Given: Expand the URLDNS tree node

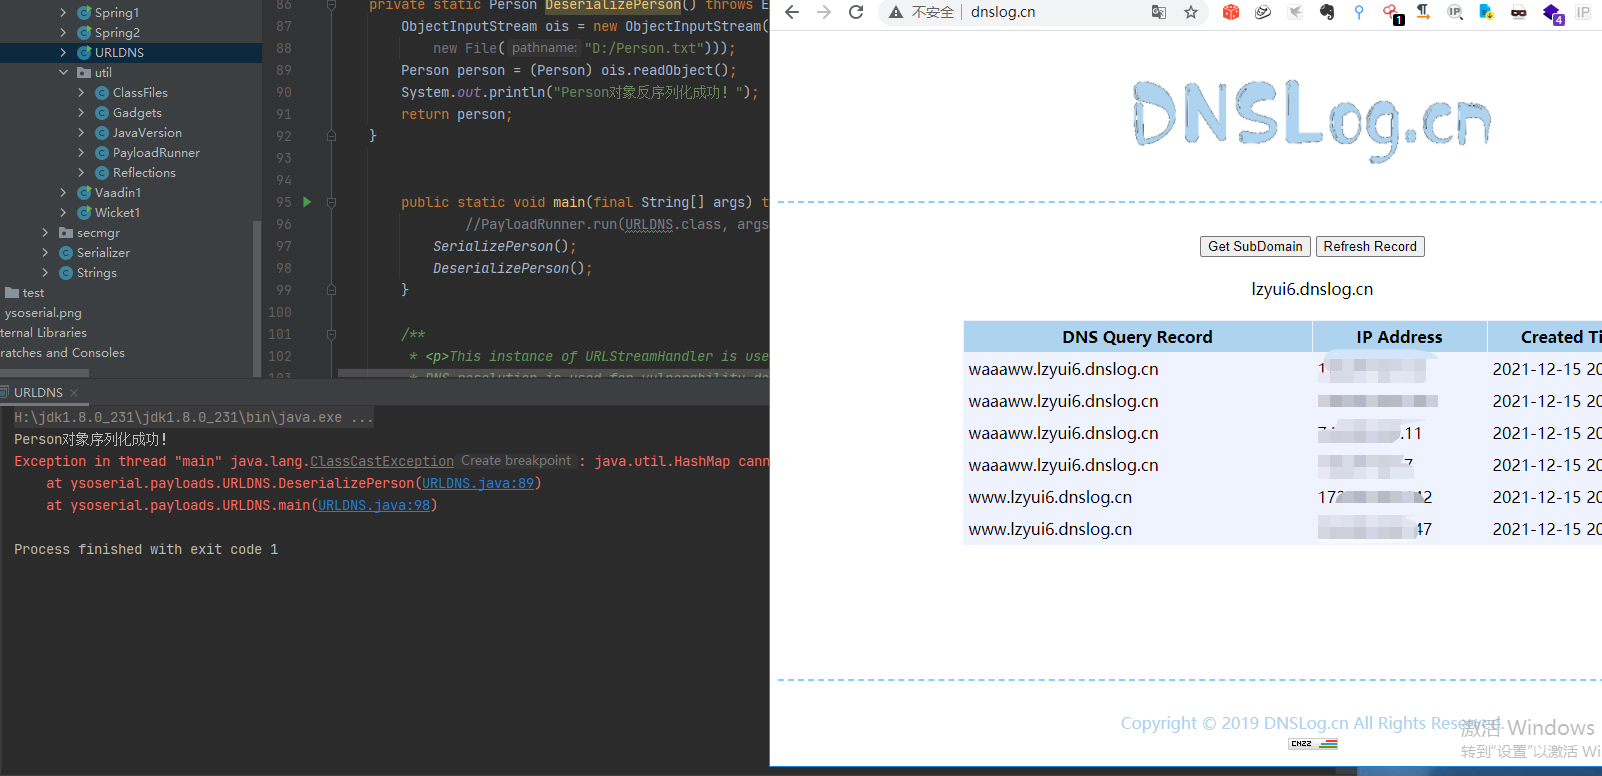Looking at the screenshot, I should (63, 53).
